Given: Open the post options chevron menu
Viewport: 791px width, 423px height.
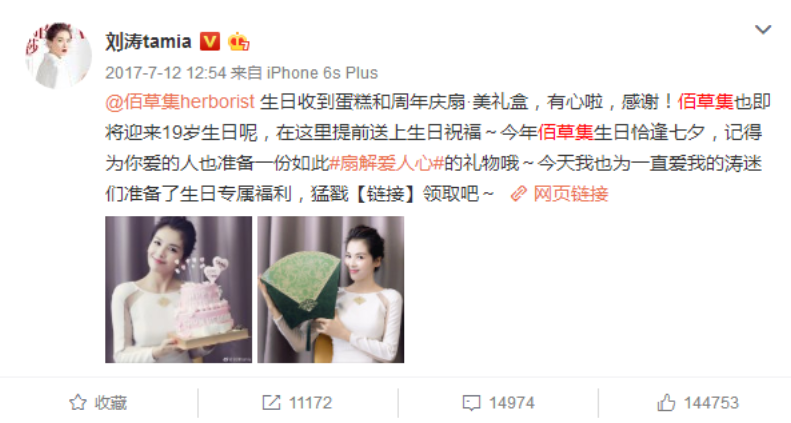Looking at the screenshot, I should click(x=763, y=30).
